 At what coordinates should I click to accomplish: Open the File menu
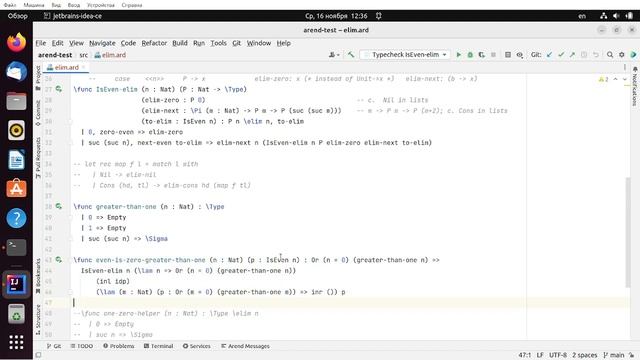40,43
